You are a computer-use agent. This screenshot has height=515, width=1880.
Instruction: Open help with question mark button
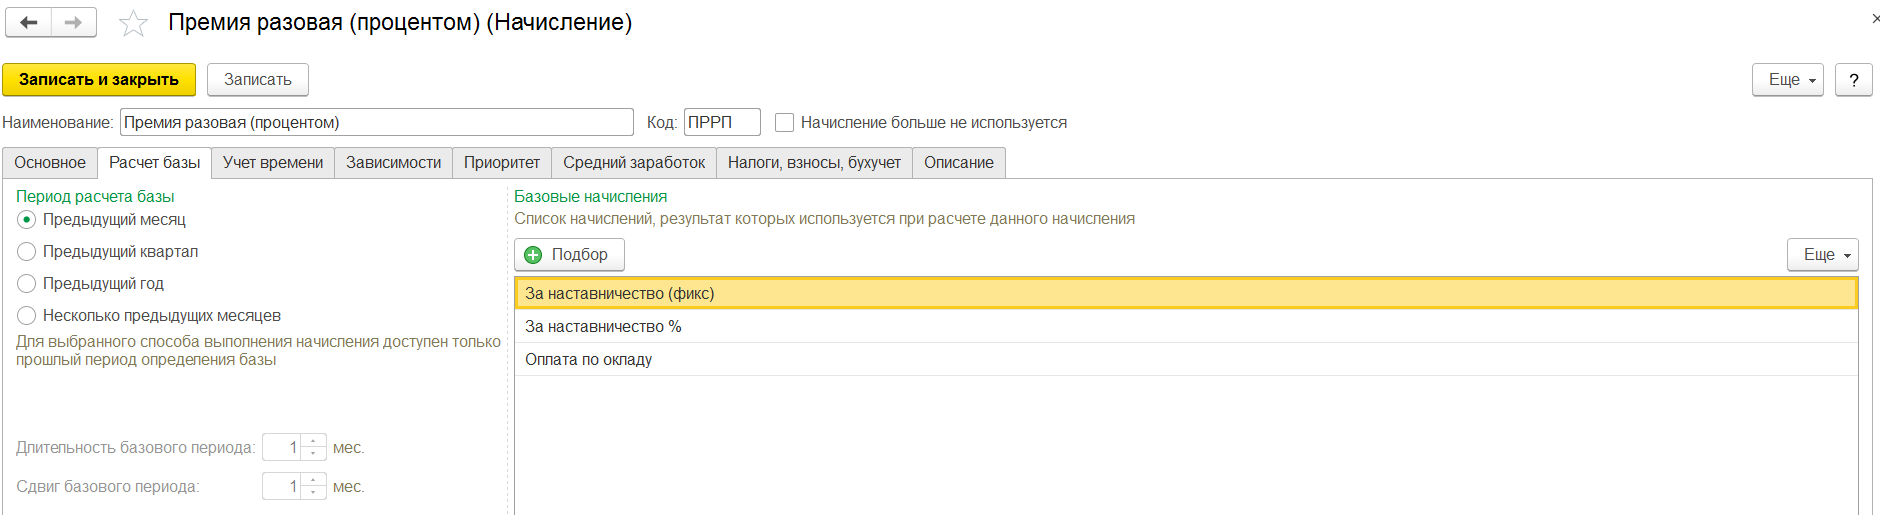tap(1853, 80)
